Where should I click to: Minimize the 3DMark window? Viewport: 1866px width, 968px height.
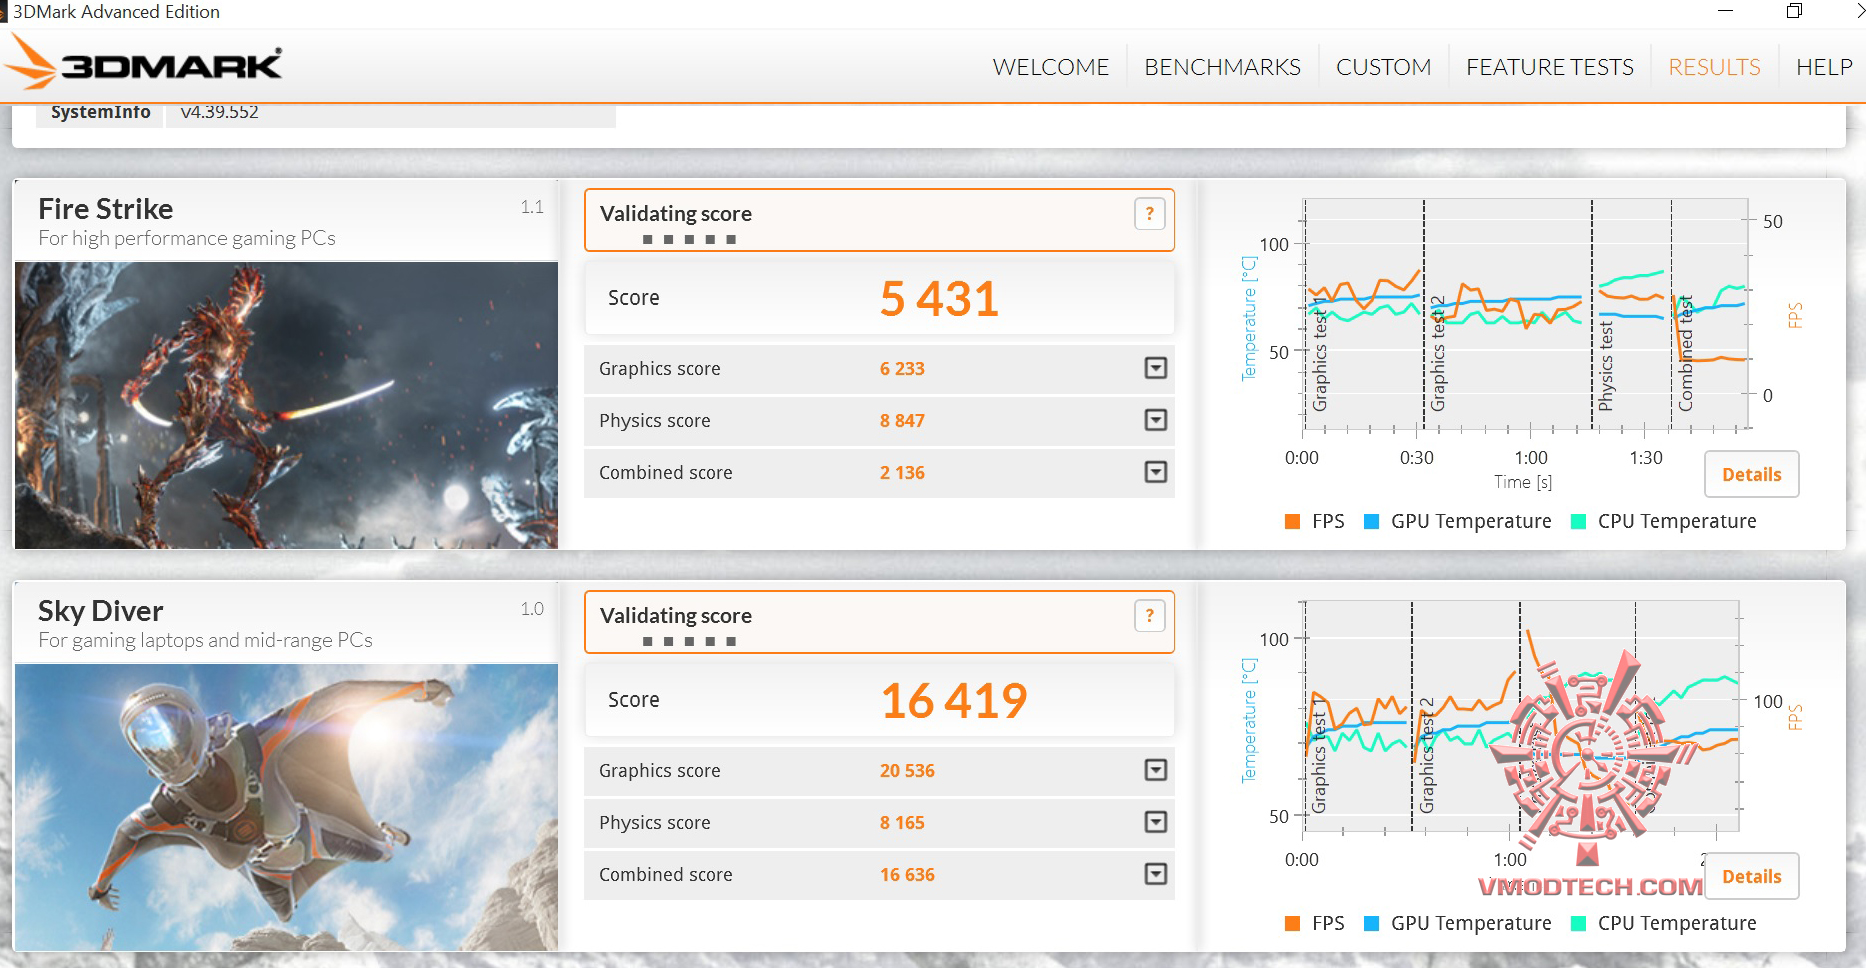[x=1725, y=11]
